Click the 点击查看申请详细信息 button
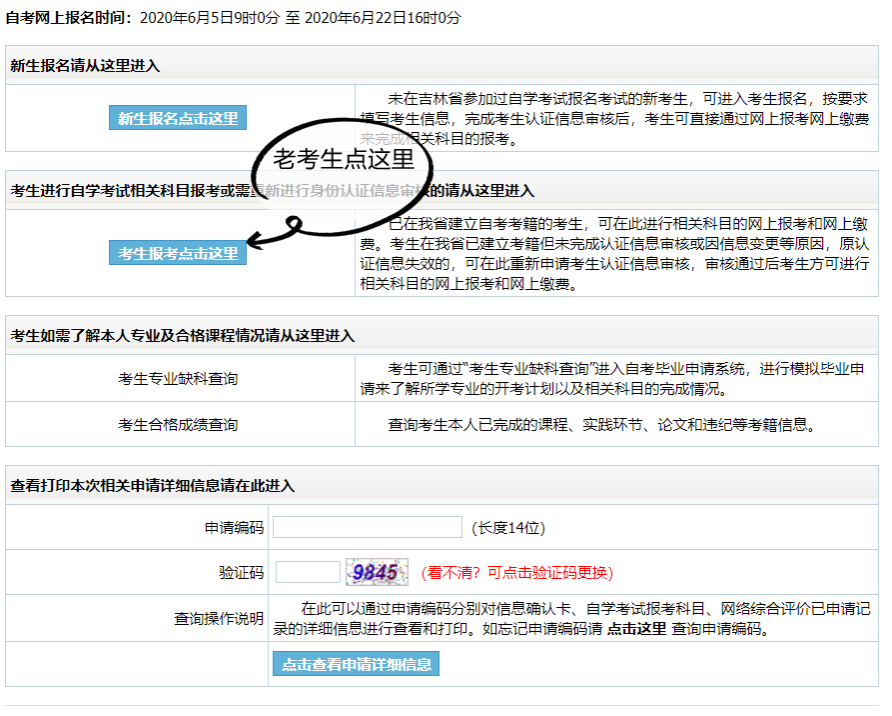The height and width of the screenshot is (716, 892). (x=356, y=664)
